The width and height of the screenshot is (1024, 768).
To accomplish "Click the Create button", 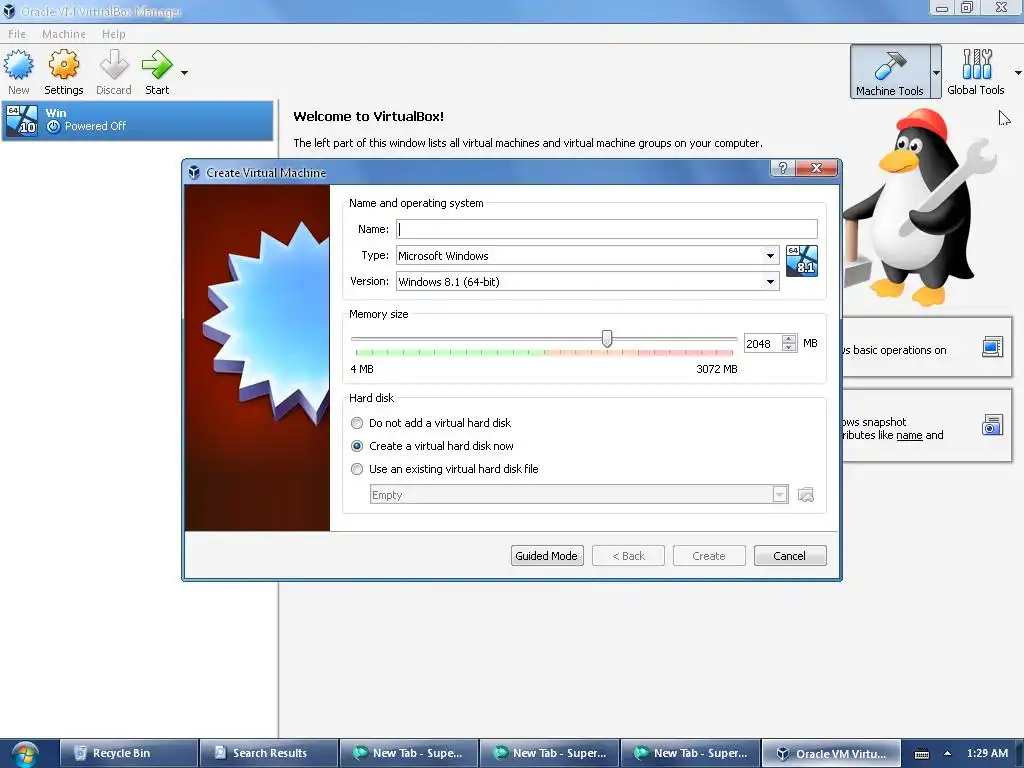I will click(709, 556).
